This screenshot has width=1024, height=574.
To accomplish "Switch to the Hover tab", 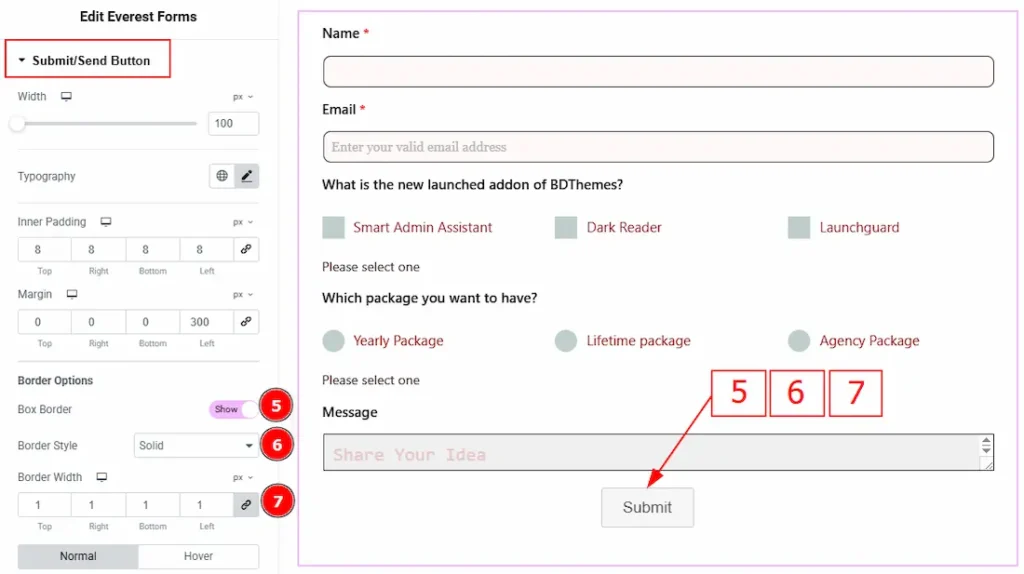I will tap(198, 556).
